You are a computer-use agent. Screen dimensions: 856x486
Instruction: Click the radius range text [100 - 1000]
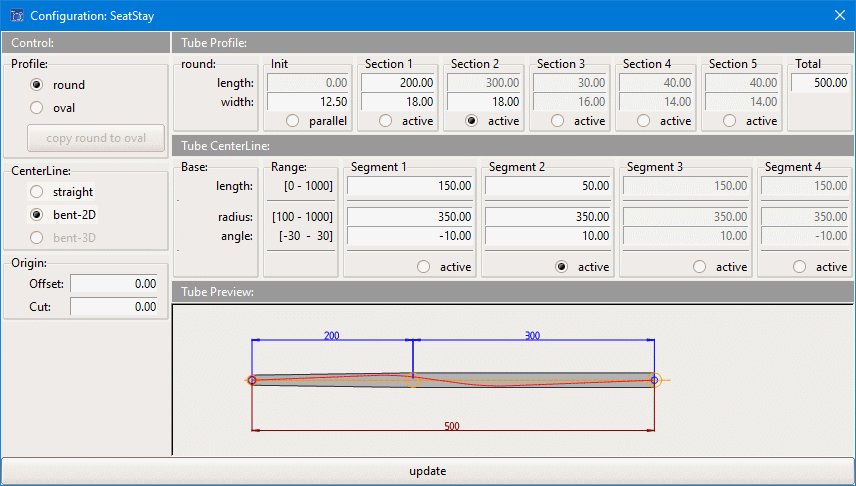click(x=302, y=217)
